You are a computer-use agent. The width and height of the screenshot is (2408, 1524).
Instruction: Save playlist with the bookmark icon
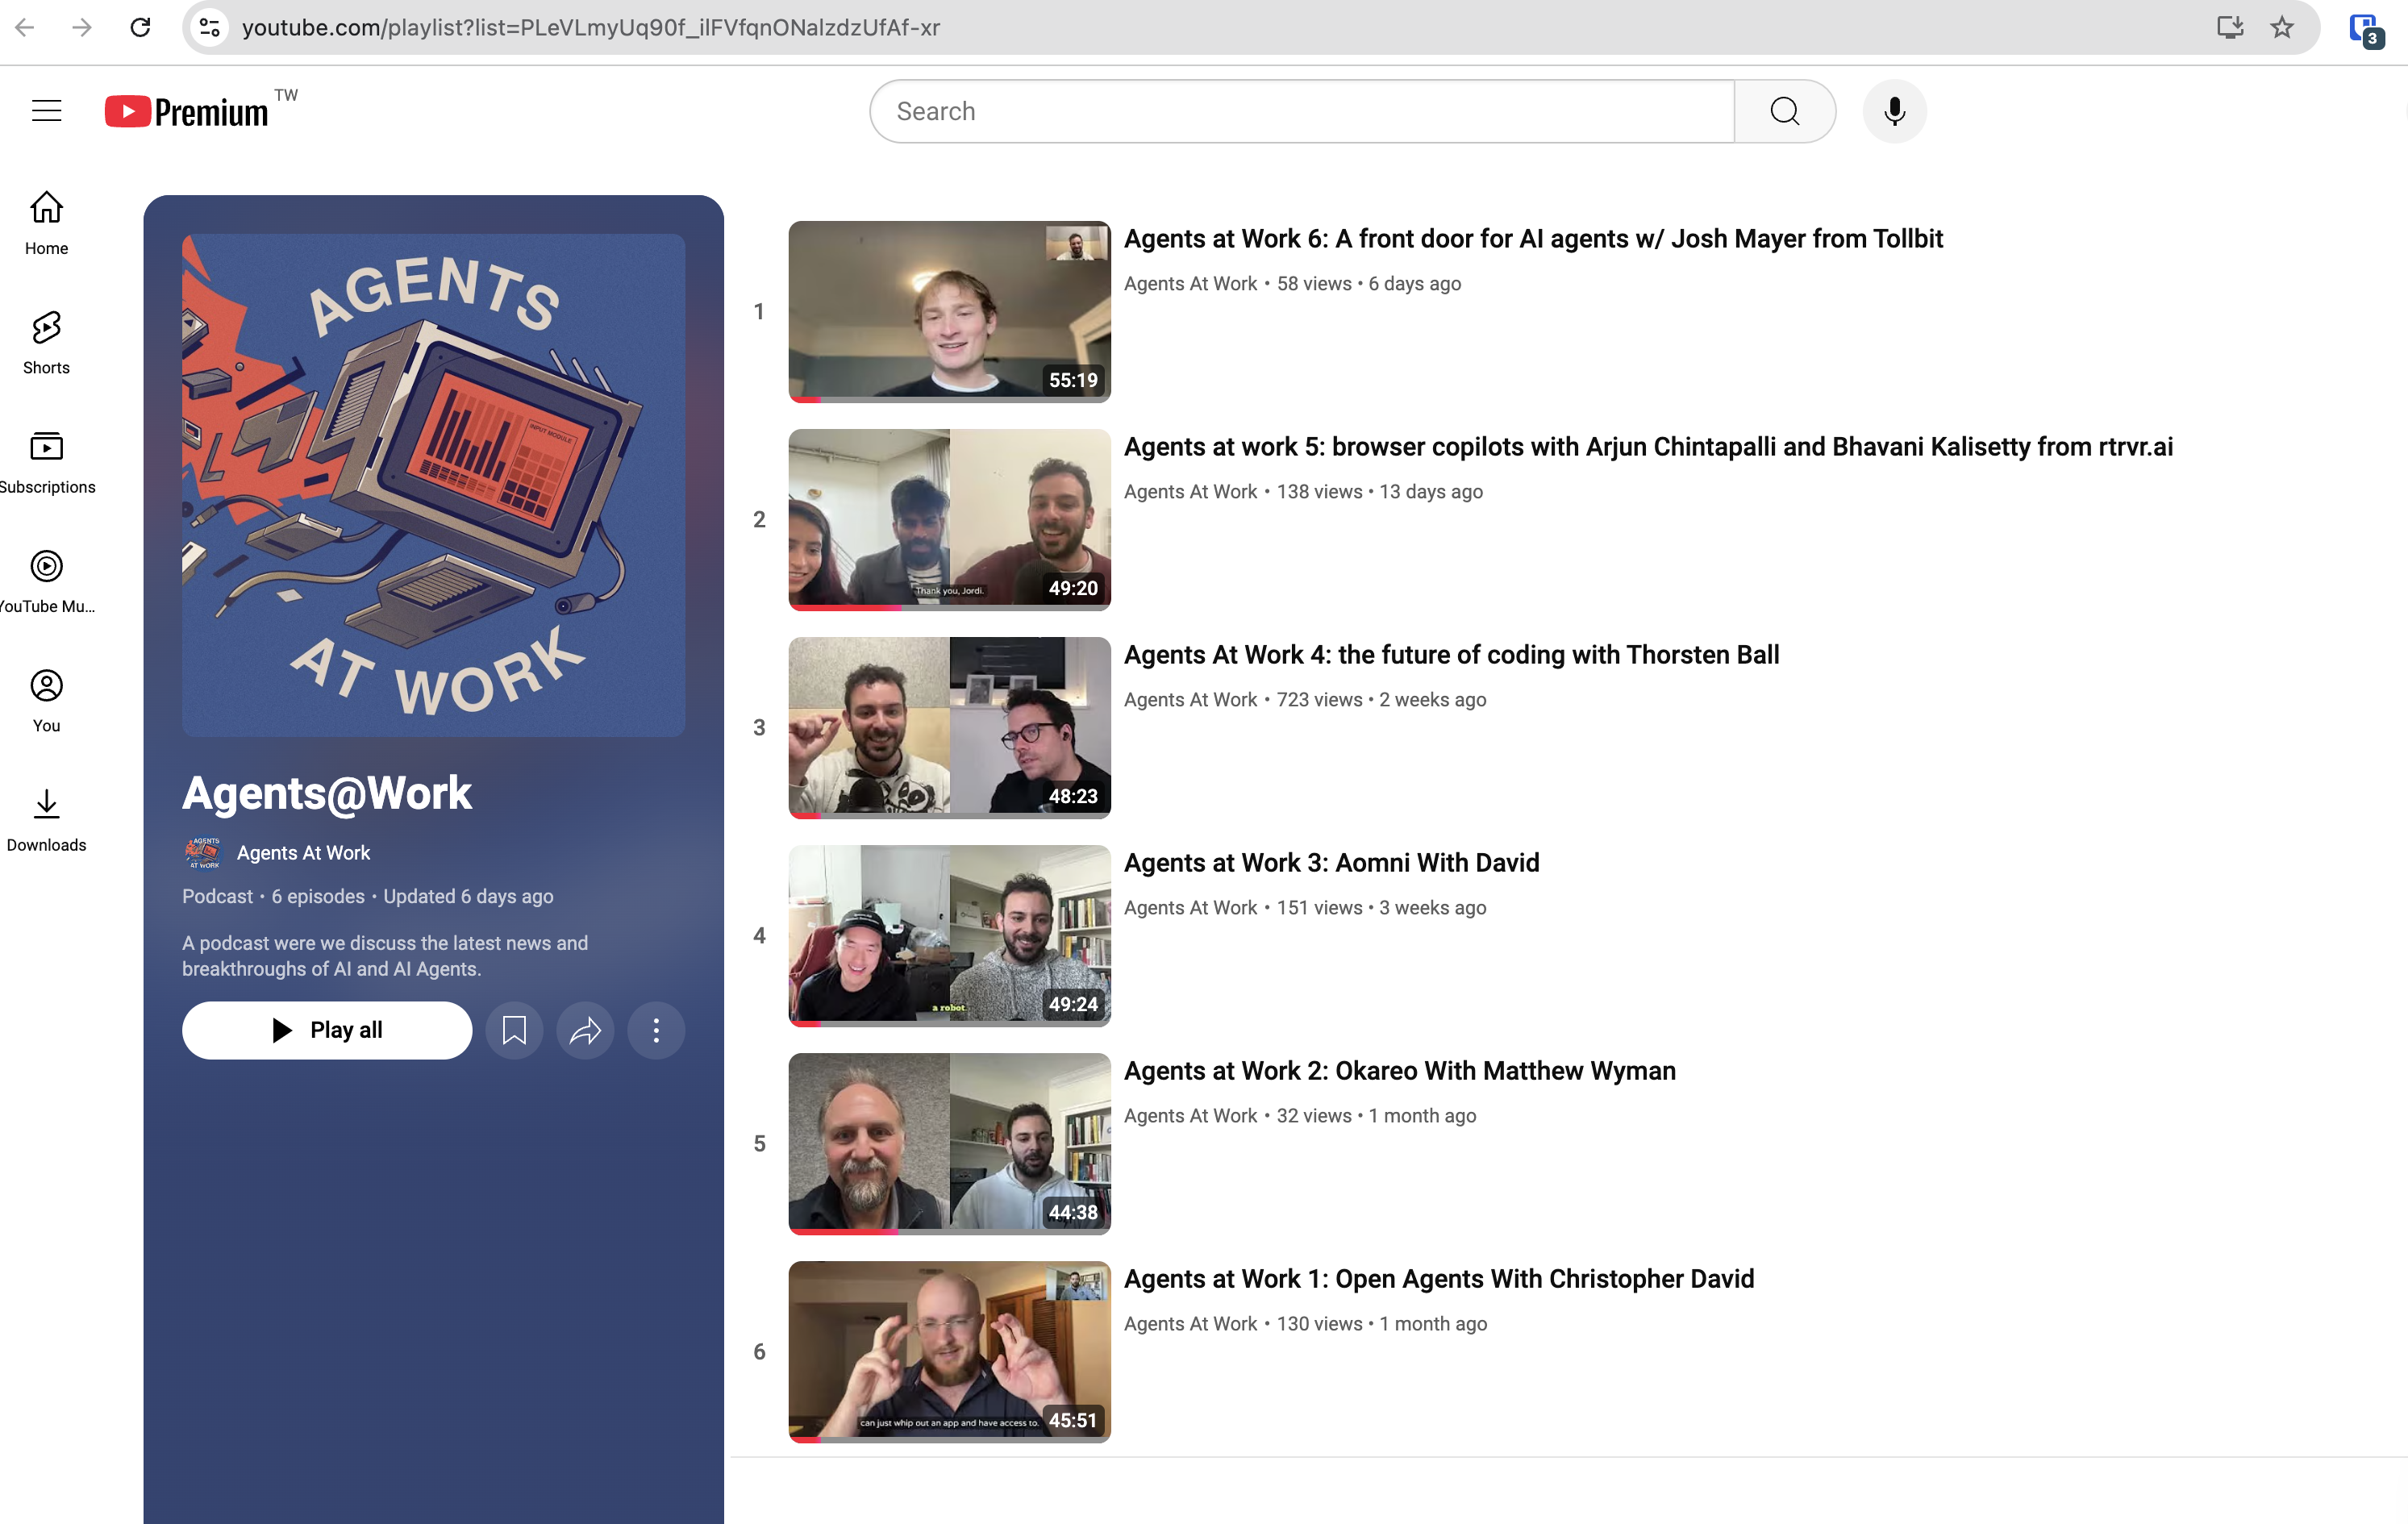coord(514,1030)
